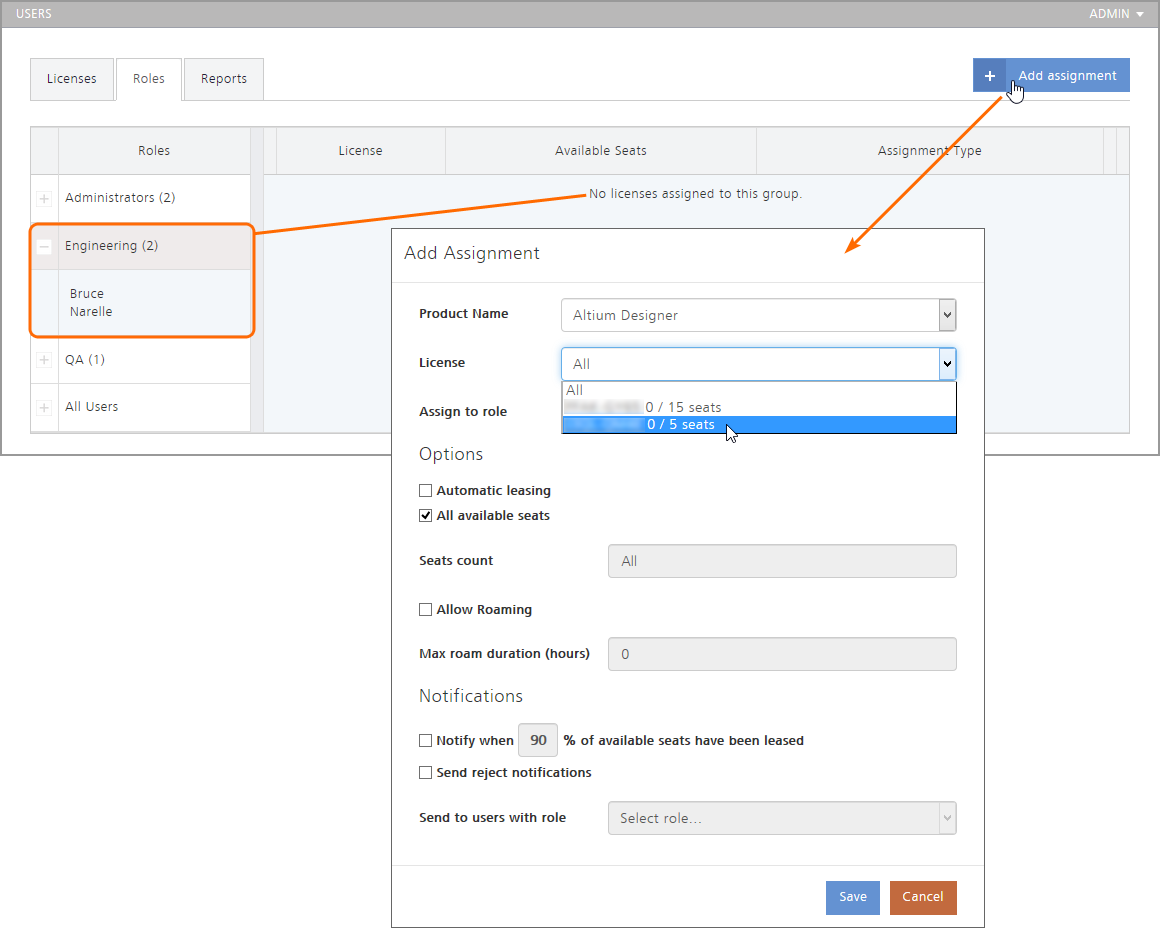This screenshot has width=1160, height=928.
Task: Toggle the Allow Roaming checkbox
Action: (x=426, y=610)
